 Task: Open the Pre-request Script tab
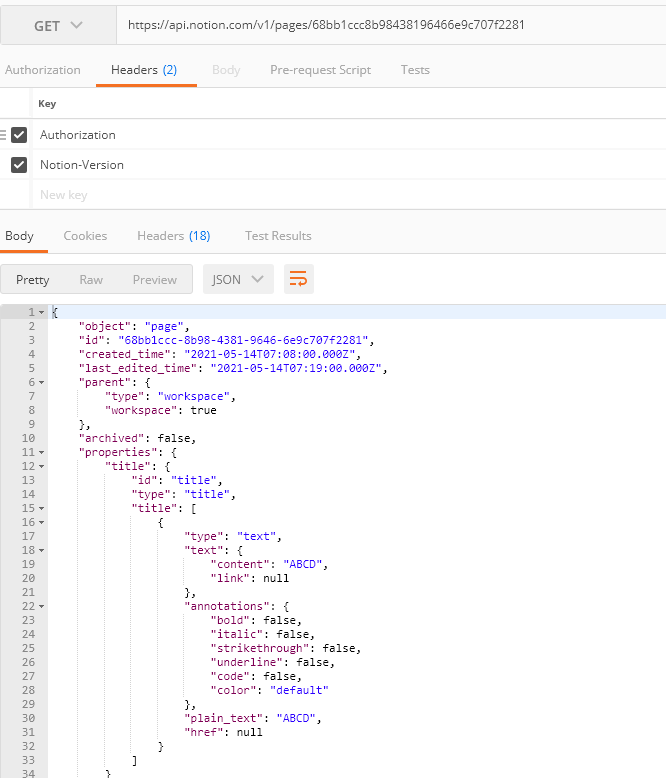point(320,70)
